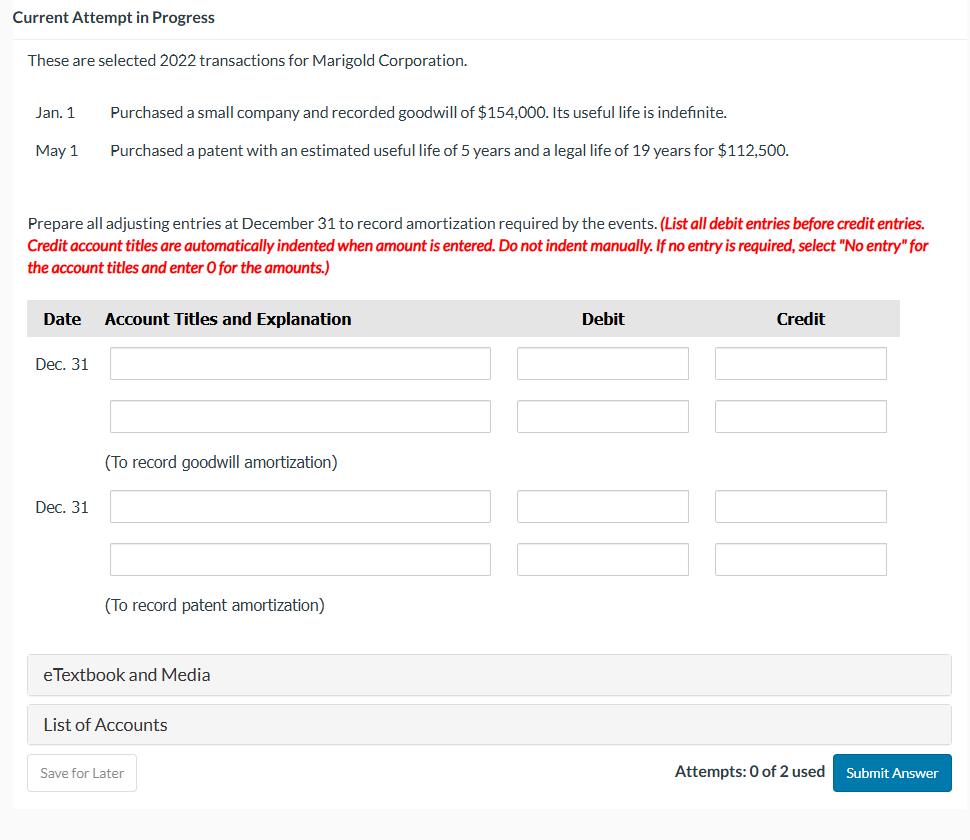Click goodwill entry second row debit field
Screen dimensions: 970x840
pyautogui.click(x=603, y=417)
